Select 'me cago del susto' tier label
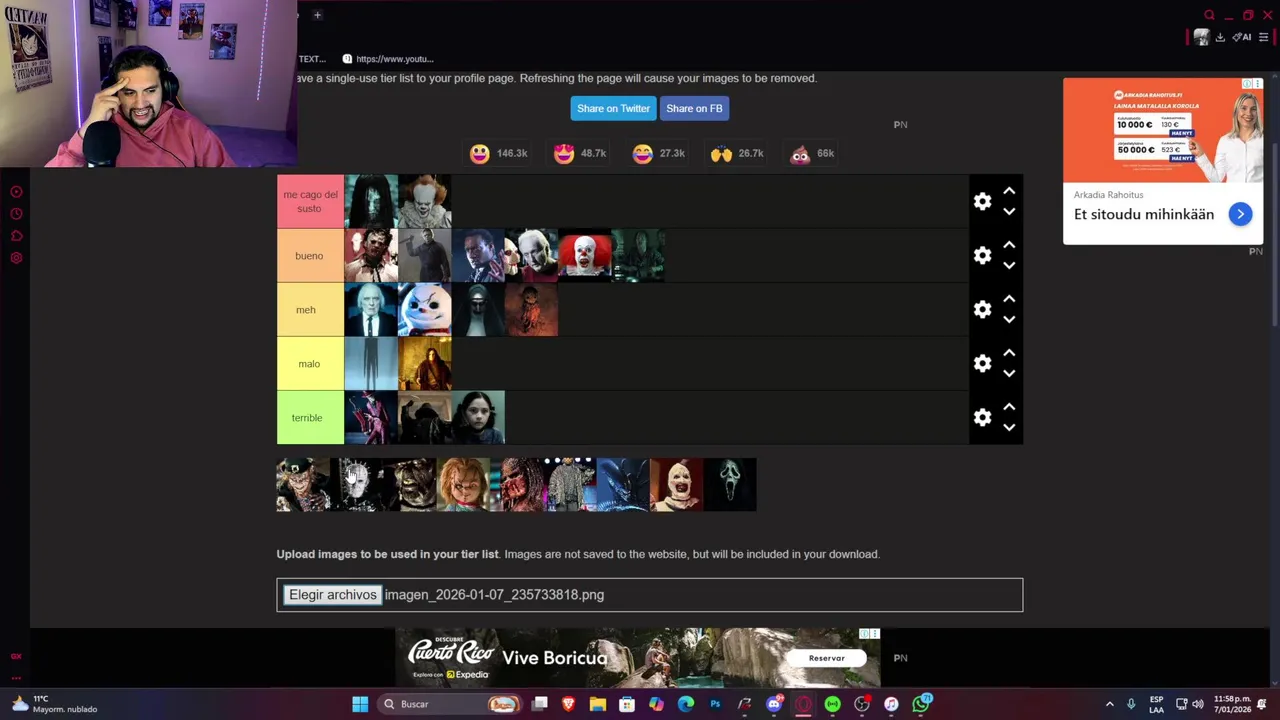The image size is (1280, 720). [x=310, y=201]
